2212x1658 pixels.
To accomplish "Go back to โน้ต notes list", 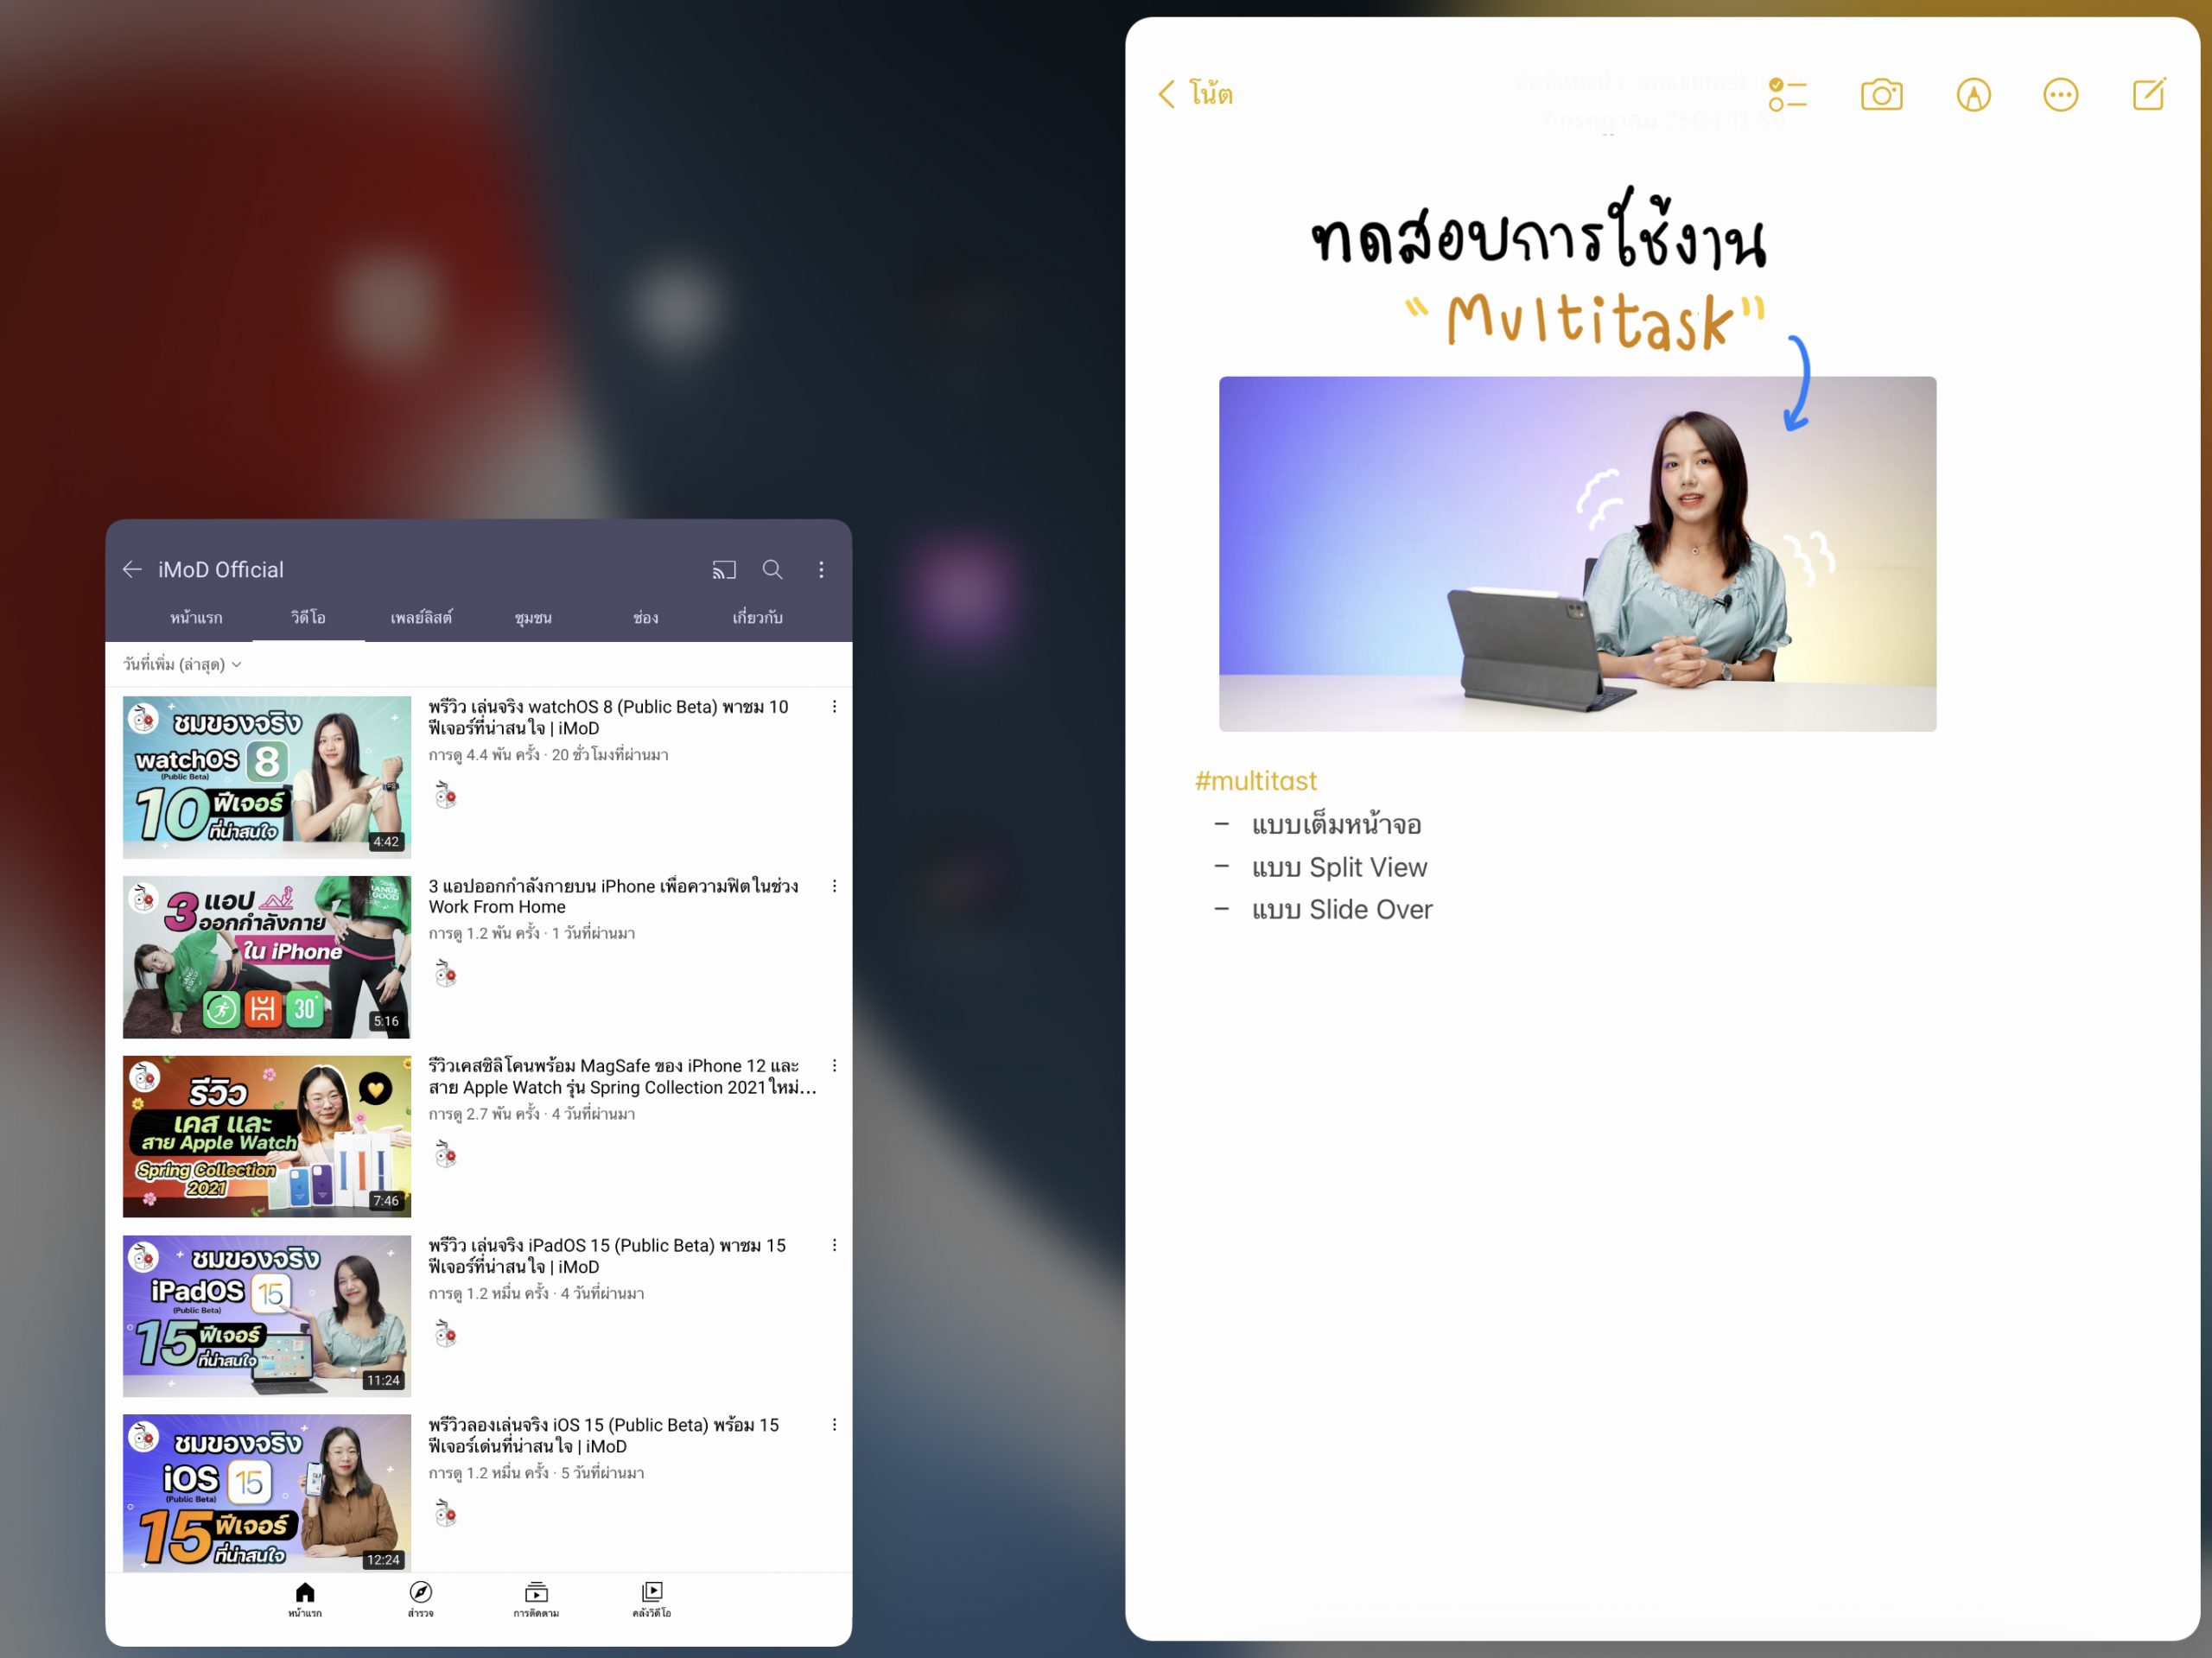I will [1196, 95].
